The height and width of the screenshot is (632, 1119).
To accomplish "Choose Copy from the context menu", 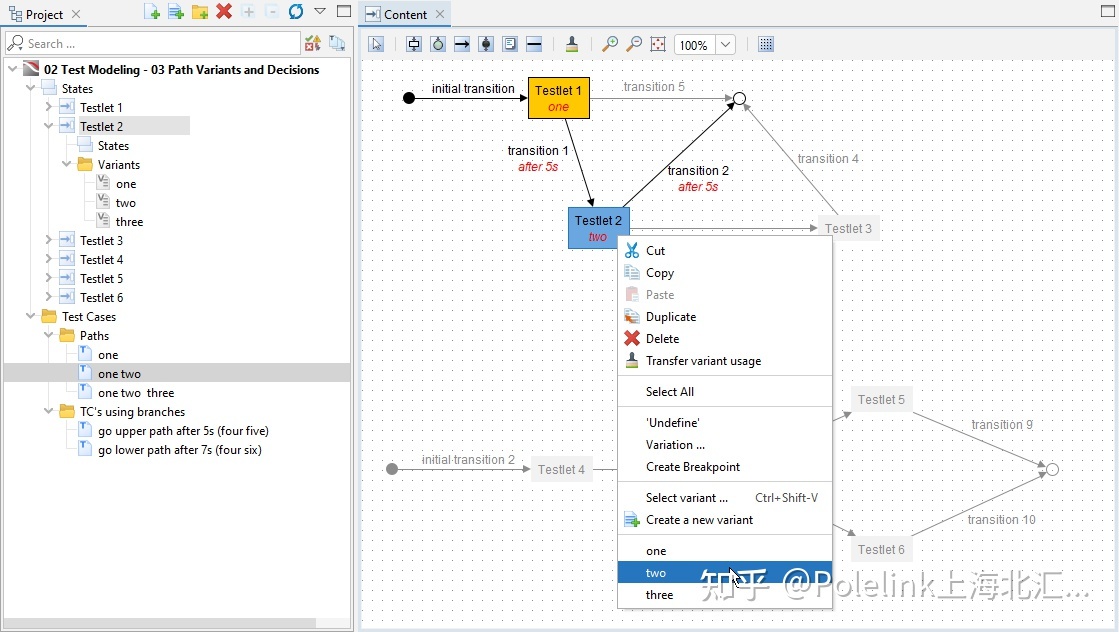I will click(x=724, y=272).
